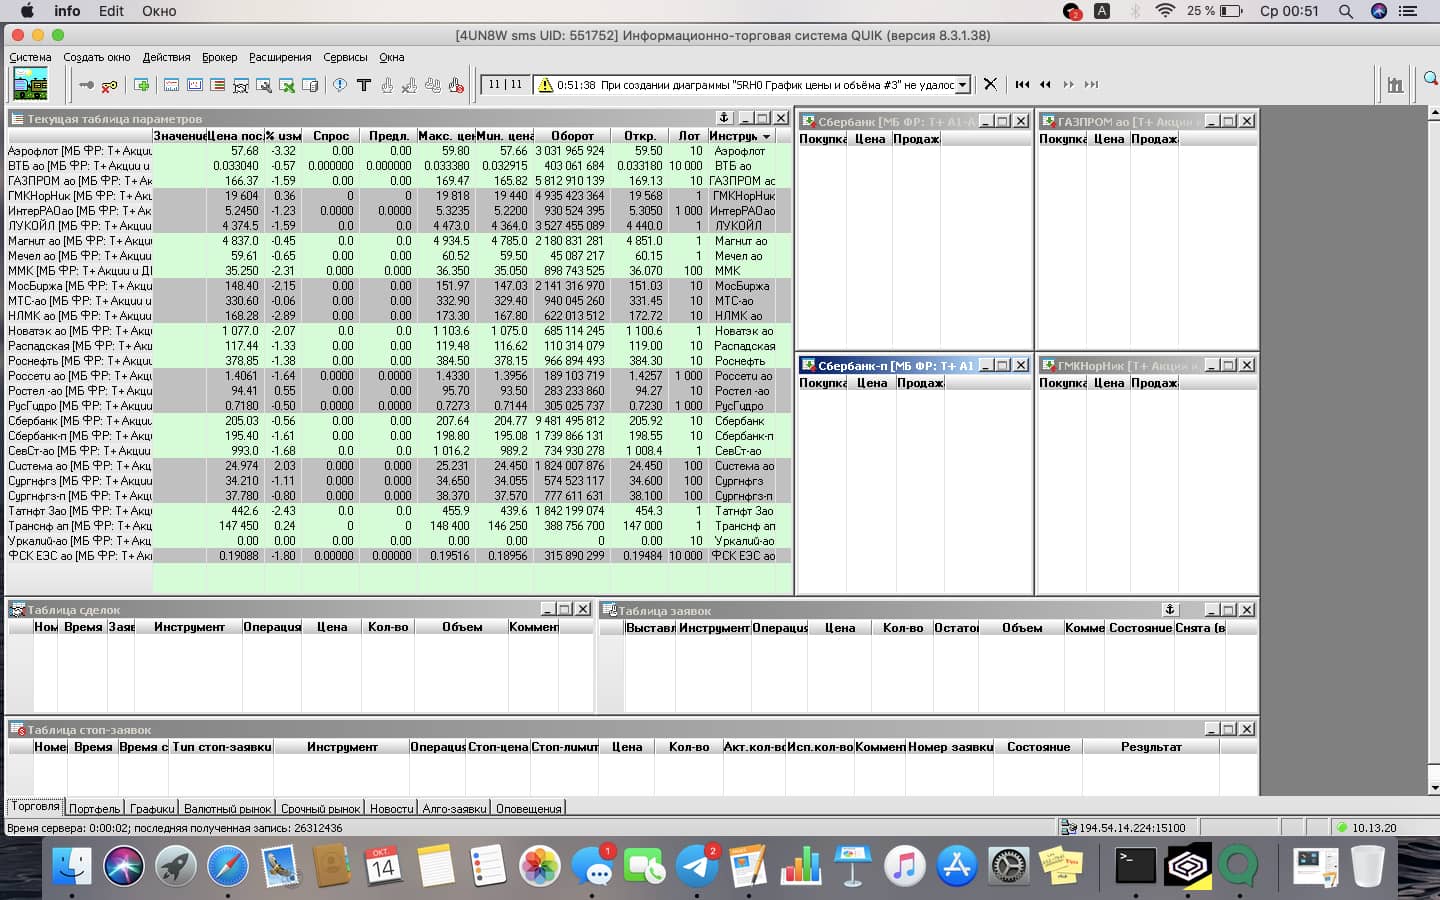Viewport: 1440px width, 900px height.
Task: Click the export table with green X icon
Action: point(287,85)
